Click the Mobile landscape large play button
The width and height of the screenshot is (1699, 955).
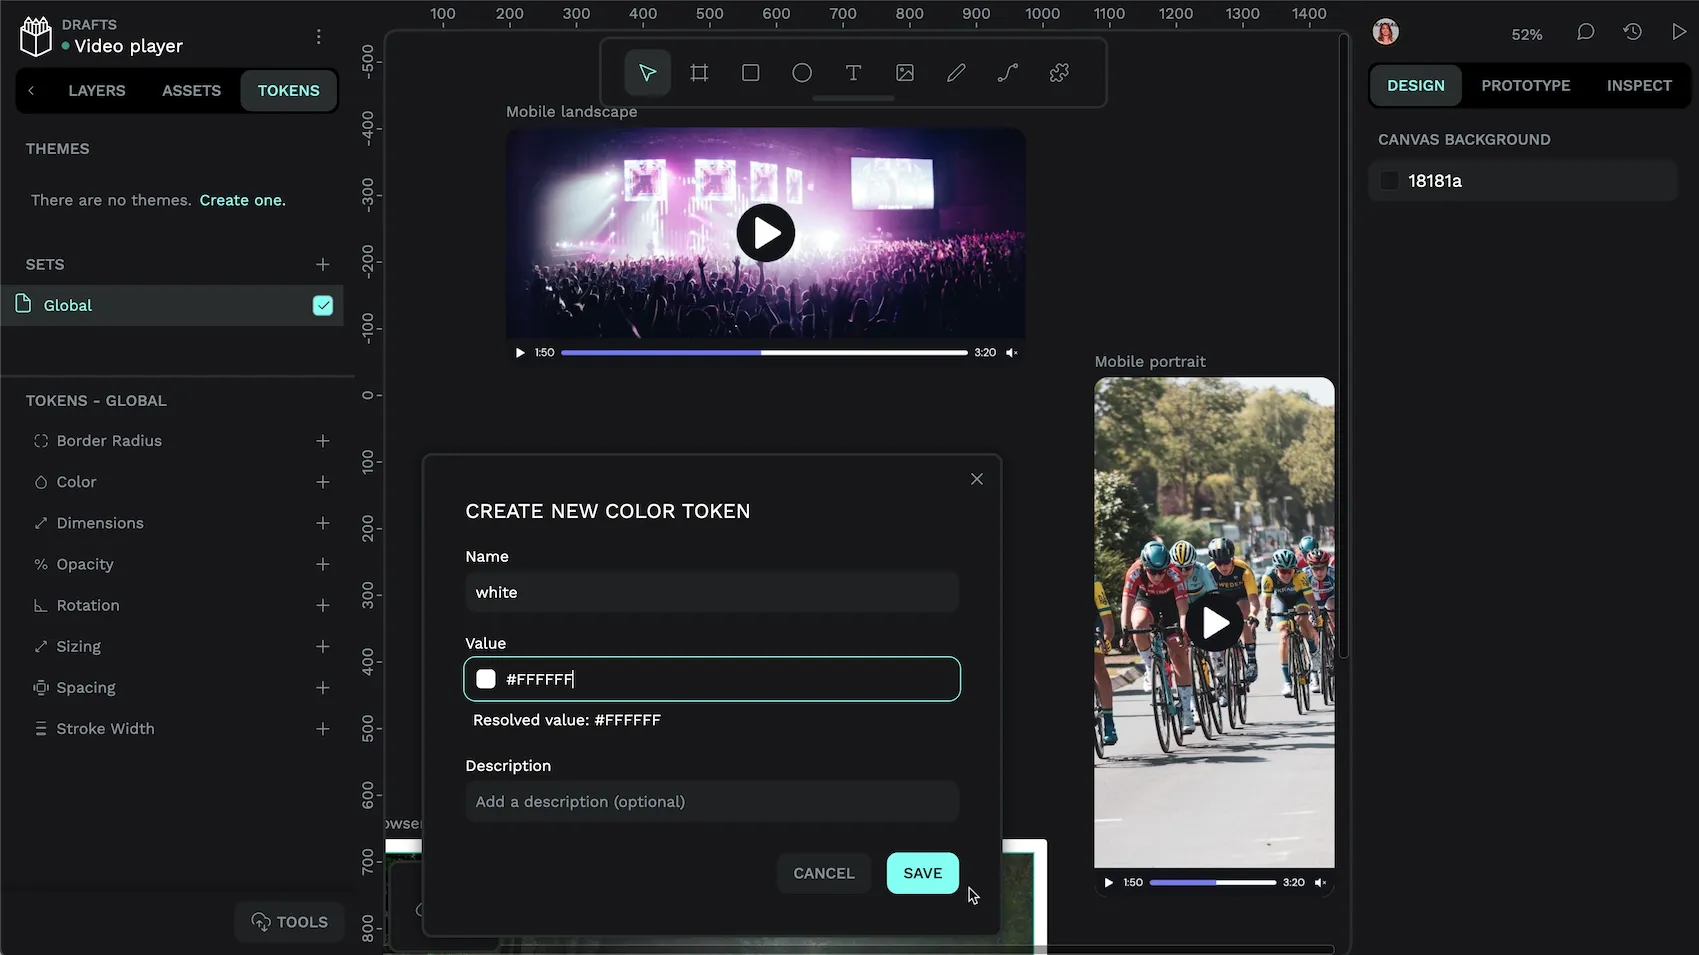[766, 233]
